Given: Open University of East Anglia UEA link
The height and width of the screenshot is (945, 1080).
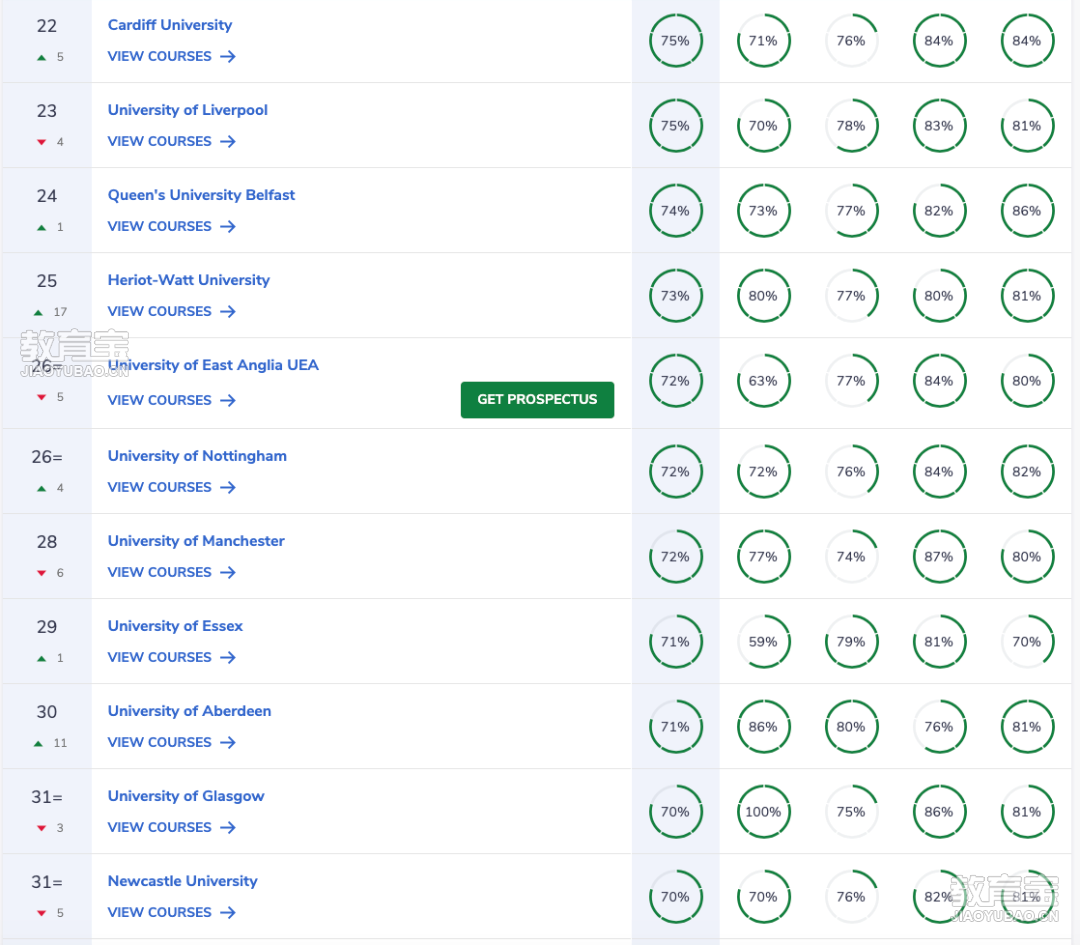Looking at the screenshot, I should click(x=213, y=365).
